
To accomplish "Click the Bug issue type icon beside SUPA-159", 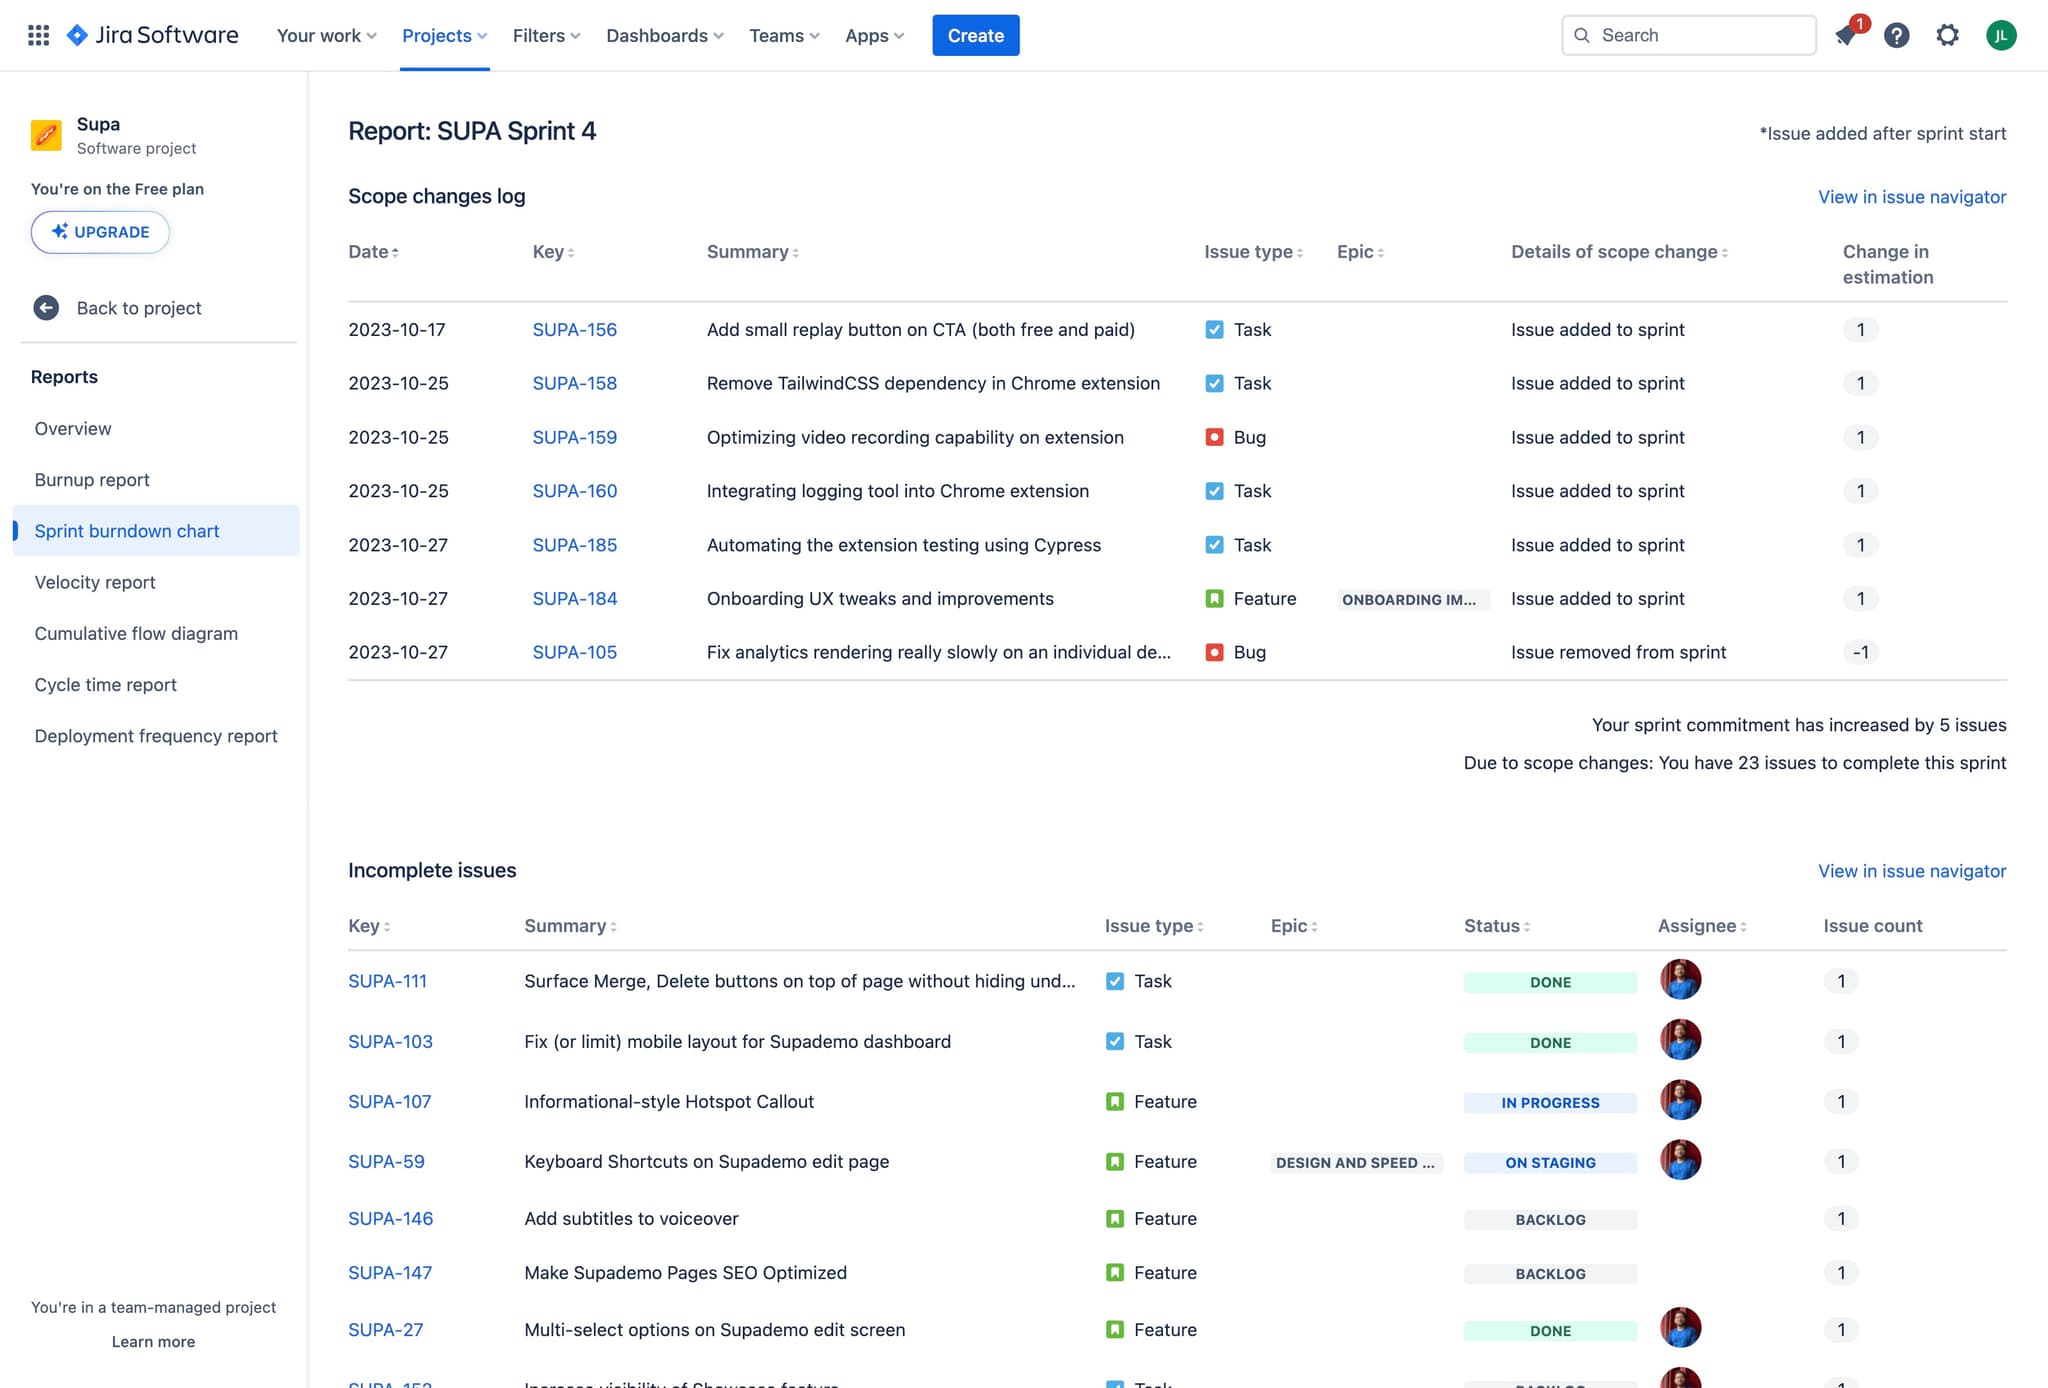I will click(x=1214, y=437).
